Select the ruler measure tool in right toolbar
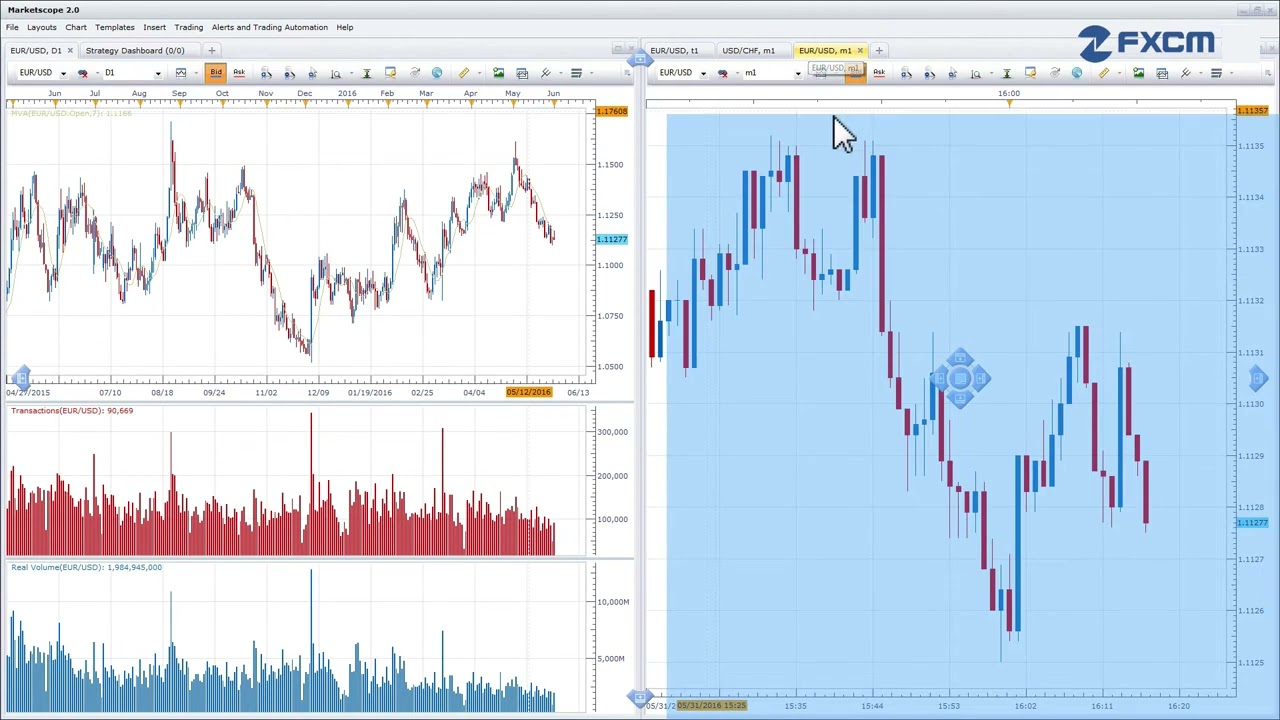The image size is (1280, 720). click(1104, 73)
